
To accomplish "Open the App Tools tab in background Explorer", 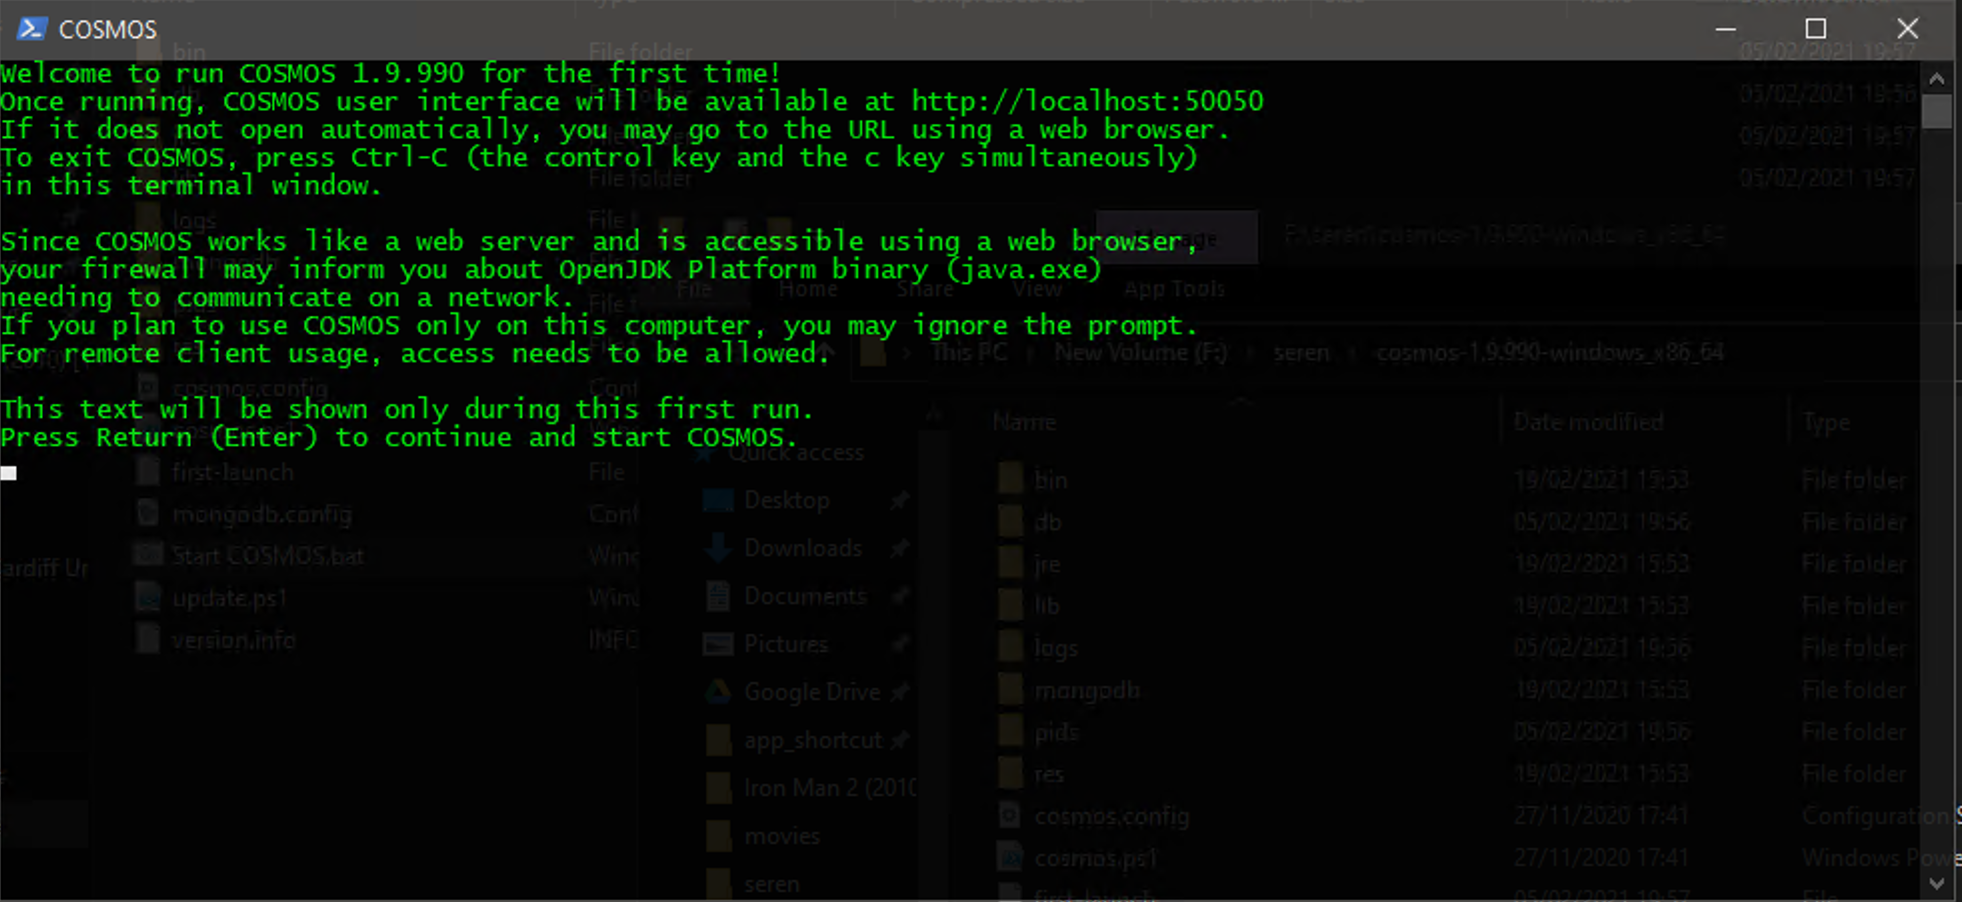I will pyautogui.click(x=1174, y=289).
